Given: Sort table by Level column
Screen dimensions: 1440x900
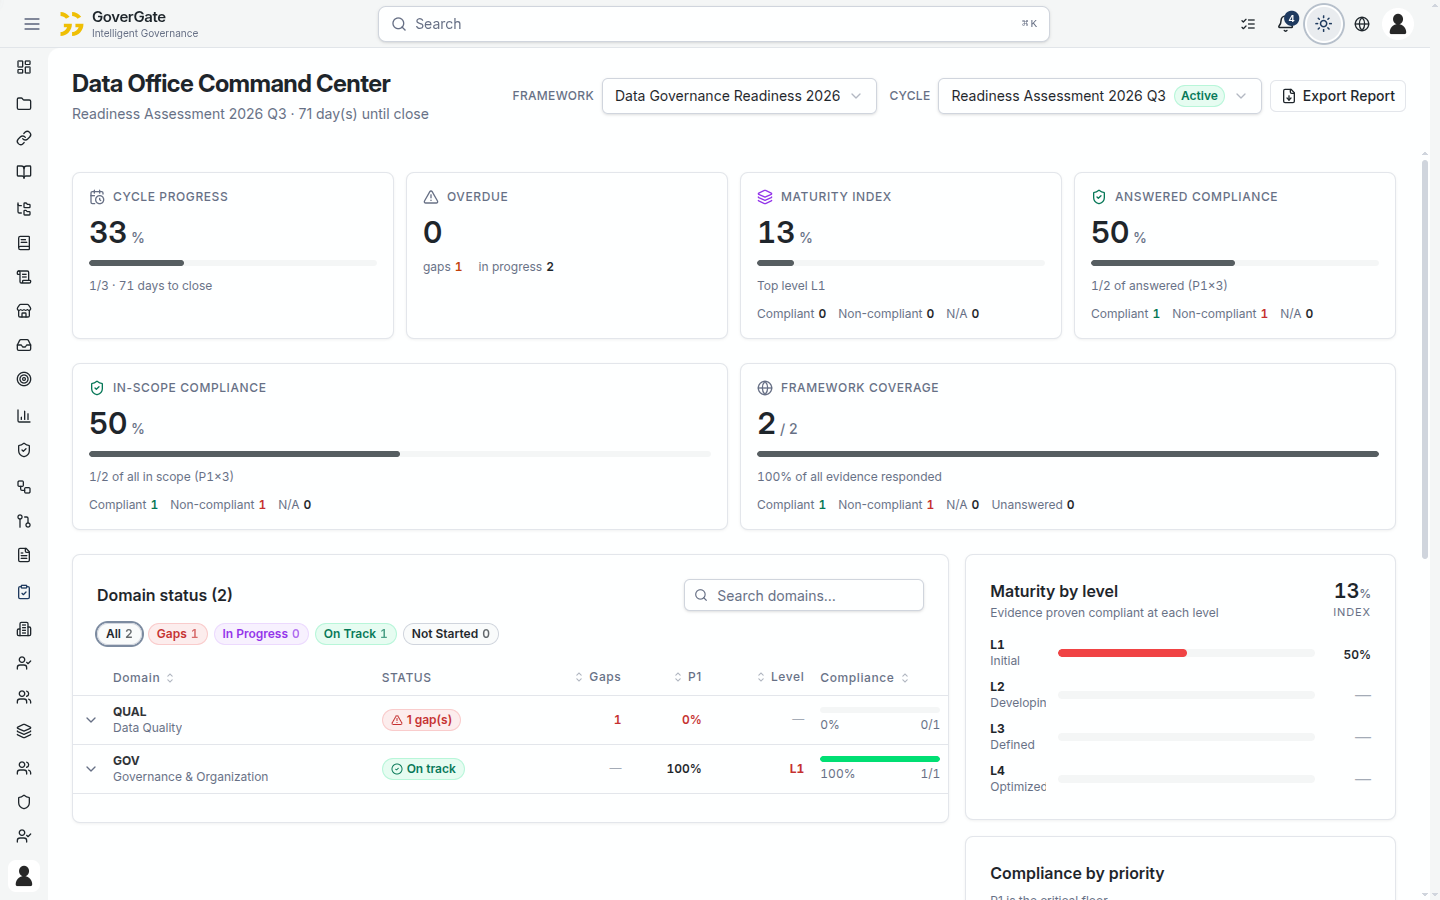Looking at the screenshot, I should (x=780, y=677).
